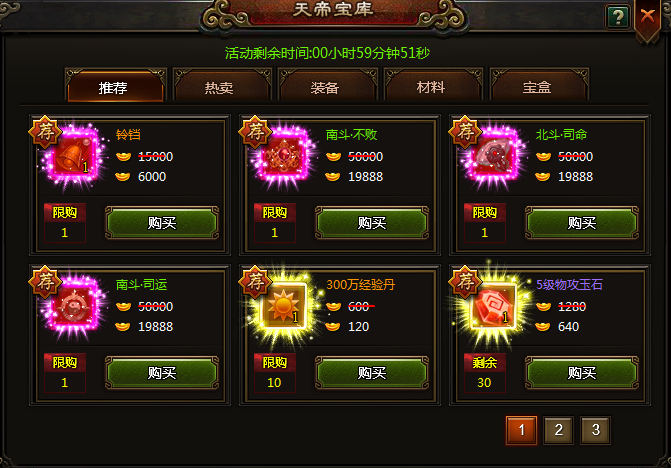Select the 南斗·不败 item icon
671x468 pixels.
pos(284,157)
